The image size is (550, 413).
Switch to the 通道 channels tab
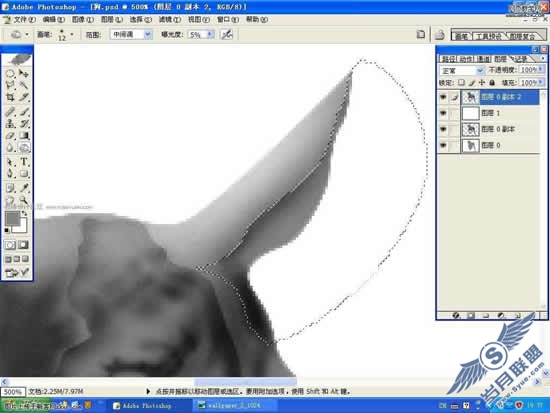point(484,59)
